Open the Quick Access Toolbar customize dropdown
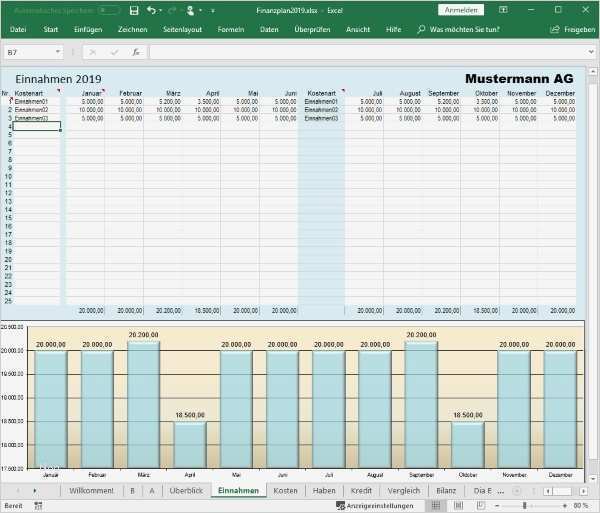 [x=213, y=10]
